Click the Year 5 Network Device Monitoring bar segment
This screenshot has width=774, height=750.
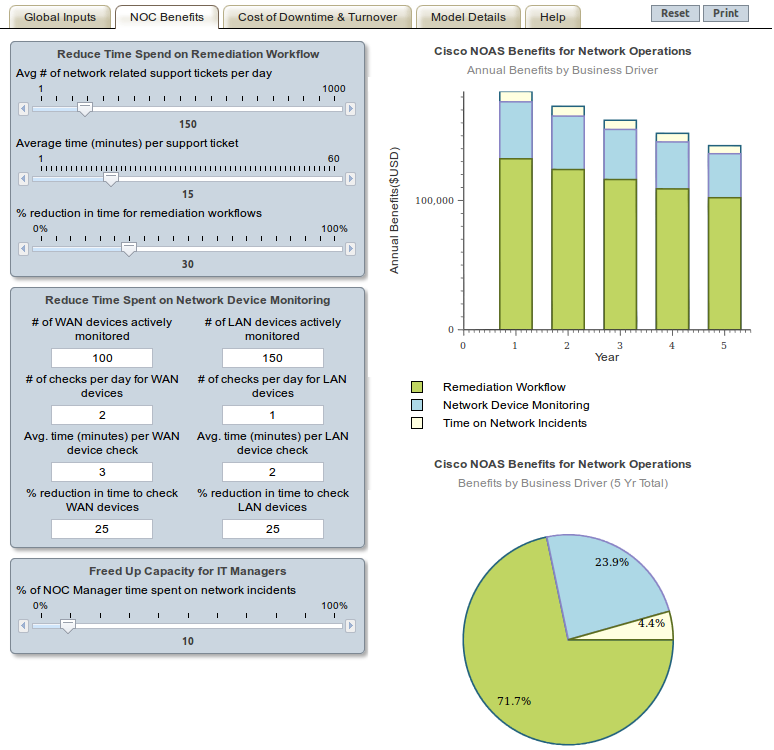coord(725,176)
